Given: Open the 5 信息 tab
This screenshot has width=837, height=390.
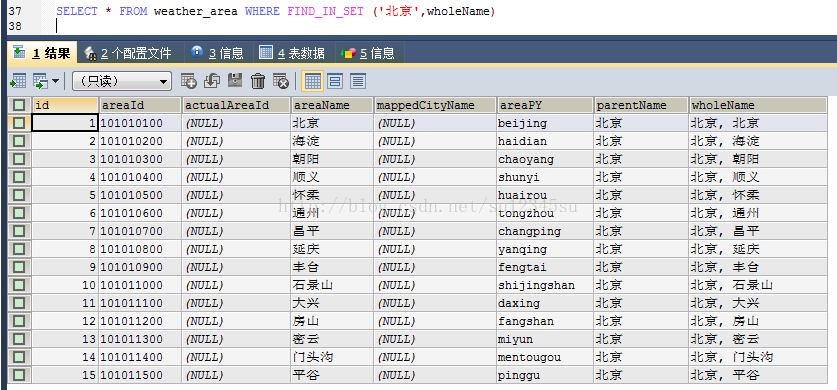Looking at the screenshot, I should [368, 53].
